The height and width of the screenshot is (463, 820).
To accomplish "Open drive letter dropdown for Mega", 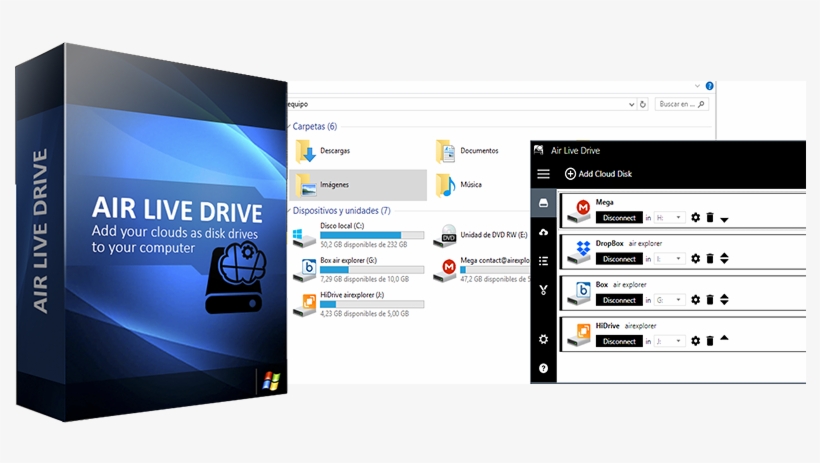I will (669, 218).
